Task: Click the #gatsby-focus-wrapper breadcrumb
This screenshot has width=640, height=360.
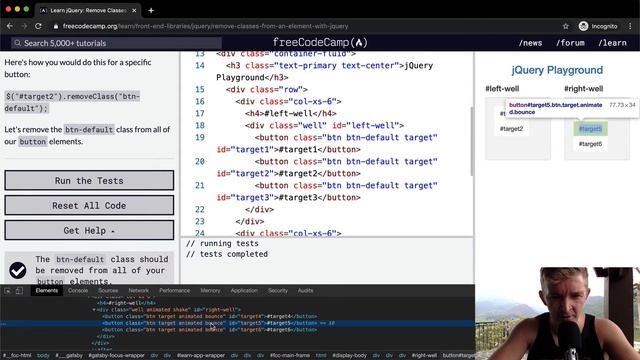Action: (x=116, y=356)
